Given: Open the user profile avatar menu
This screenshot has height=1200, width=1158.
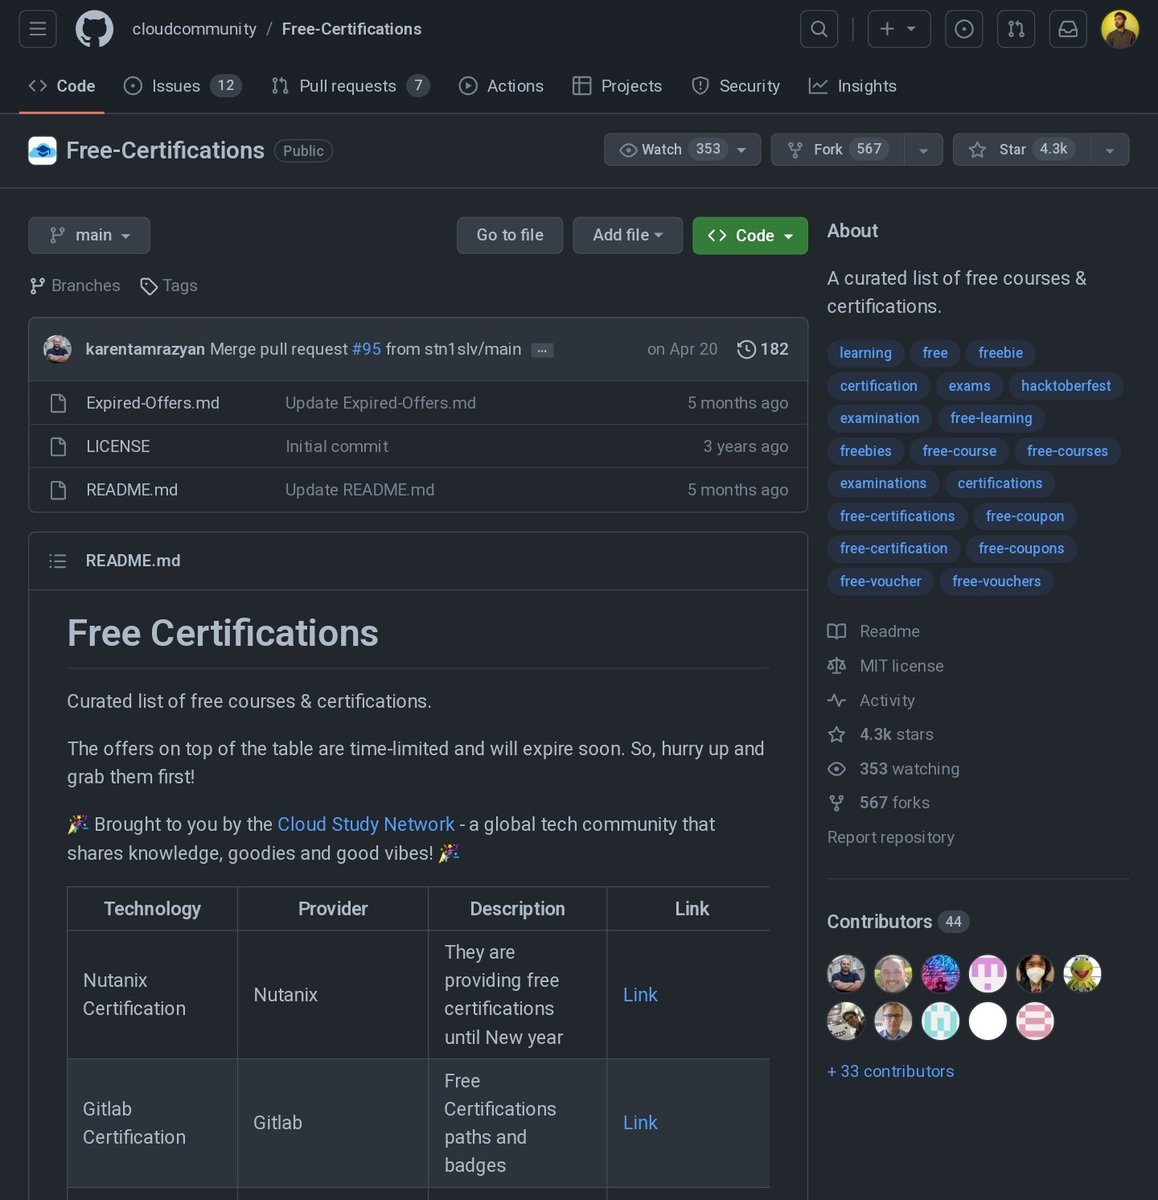Looking at the screenshot, I should 1120,29.
